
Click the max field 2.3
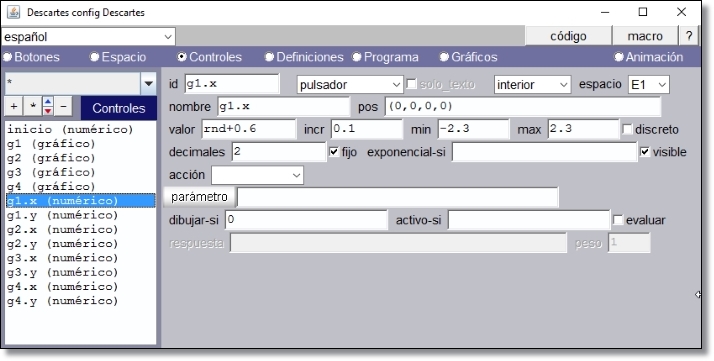pyautogui.click(x=584, y=129)
